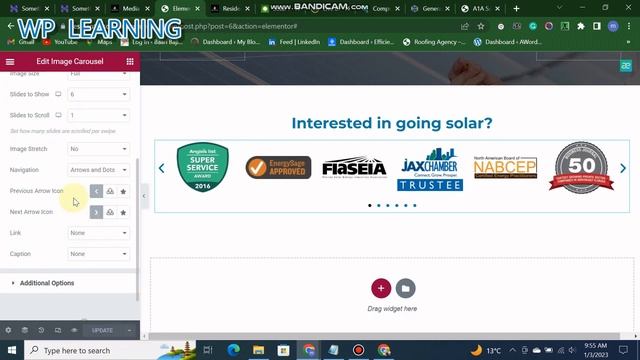Click the NABCEP logo slide
Screen dimensions: 640x360
click(x=505, y=167)
